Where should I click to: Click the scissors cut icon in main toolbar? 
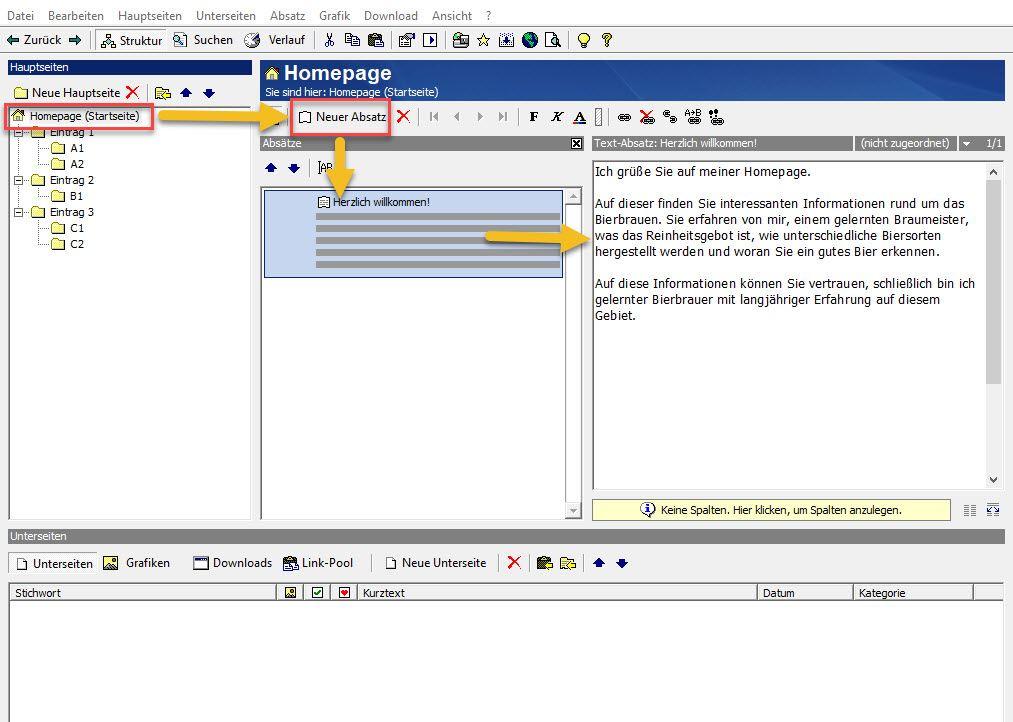[x=328, y=40]
